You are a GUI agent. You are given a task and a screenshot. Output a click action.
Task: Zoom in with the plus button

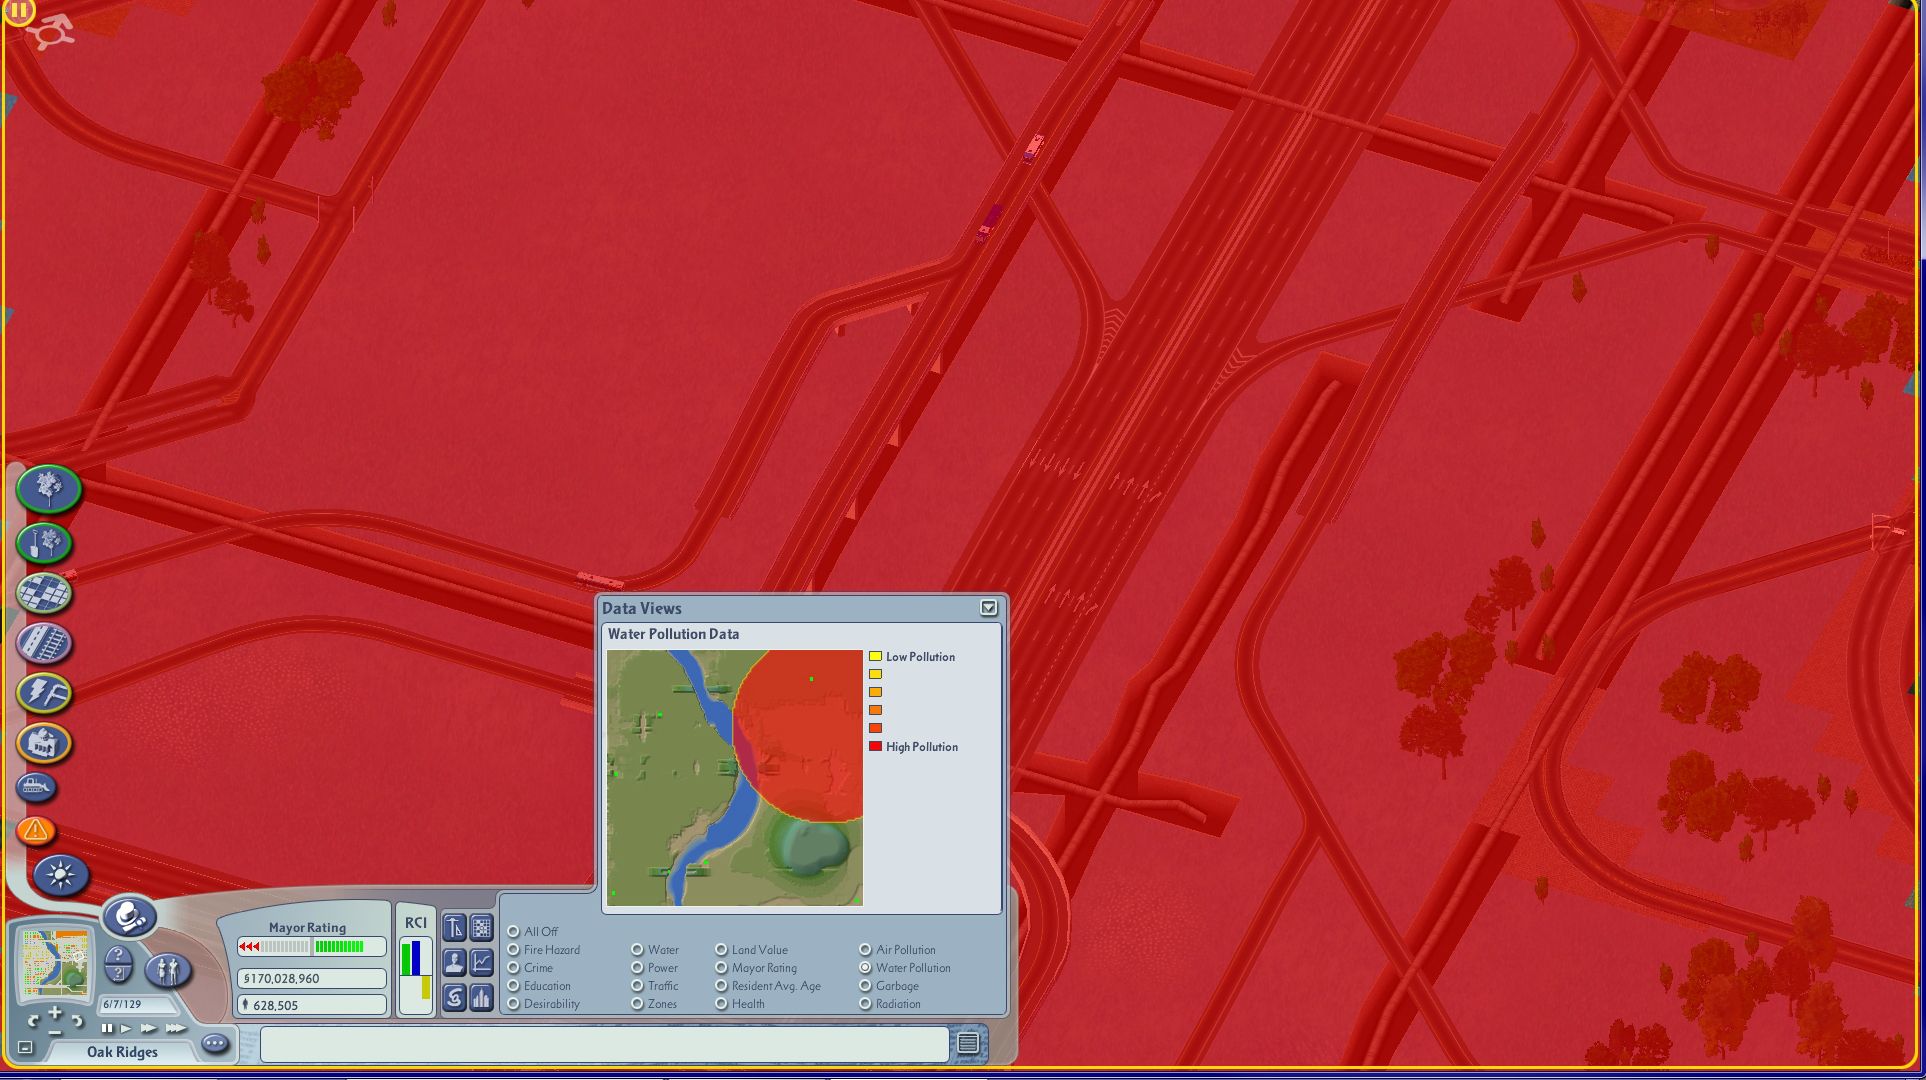[54, 1014]
